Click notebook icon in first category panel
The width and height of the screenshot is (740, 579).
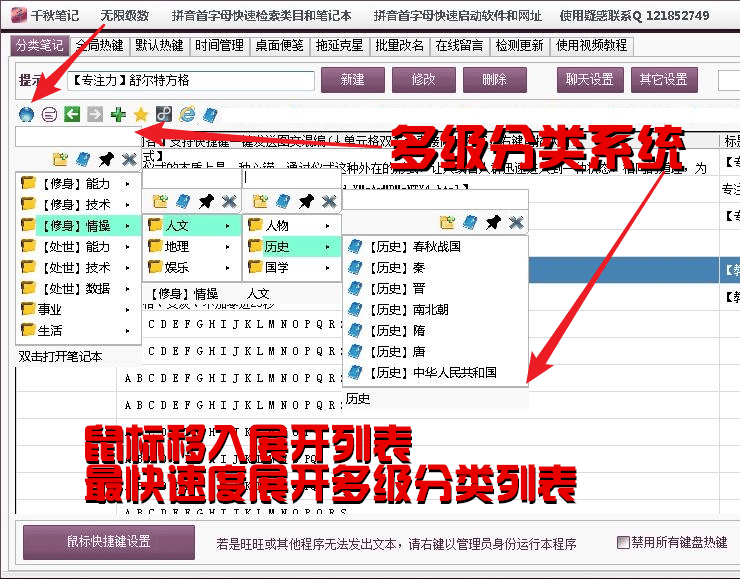click(83, 159)
